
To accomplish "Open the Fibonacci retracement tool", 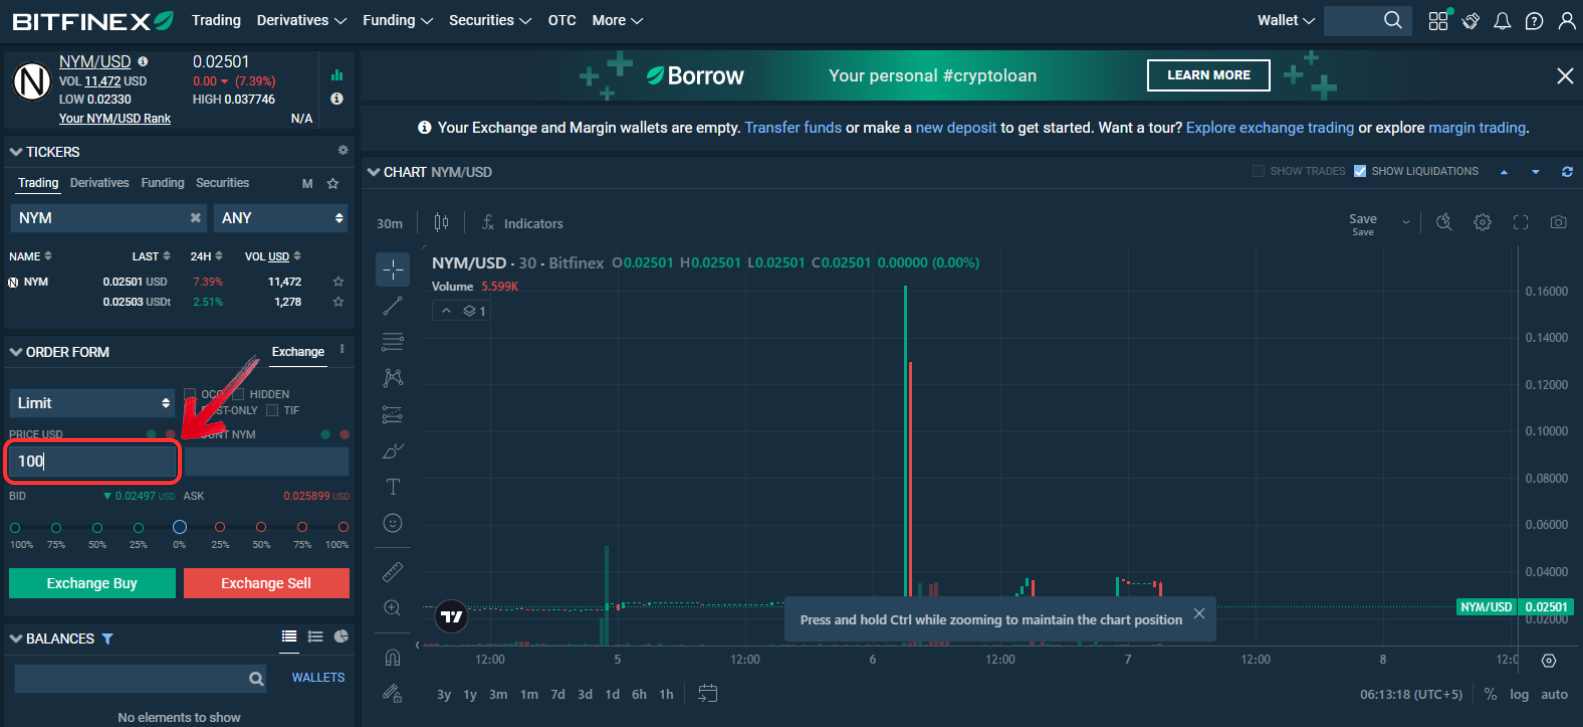I will [393, 342].
